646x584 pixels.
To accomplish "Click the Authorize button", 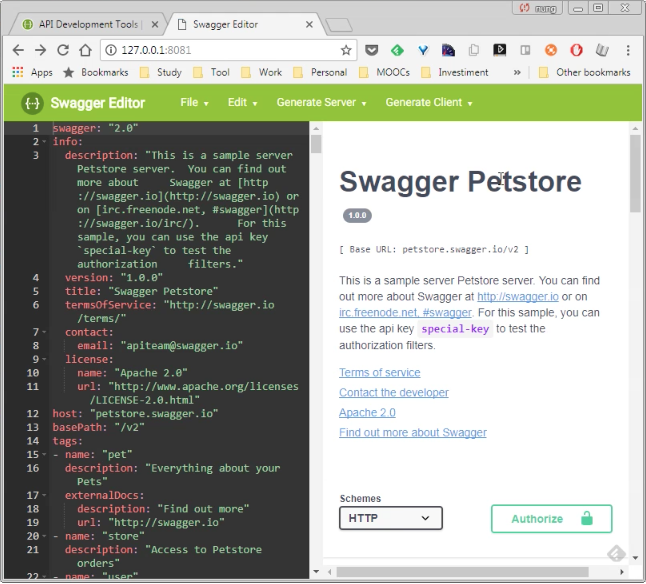I will pyautogui.click(x=551, y=519).
